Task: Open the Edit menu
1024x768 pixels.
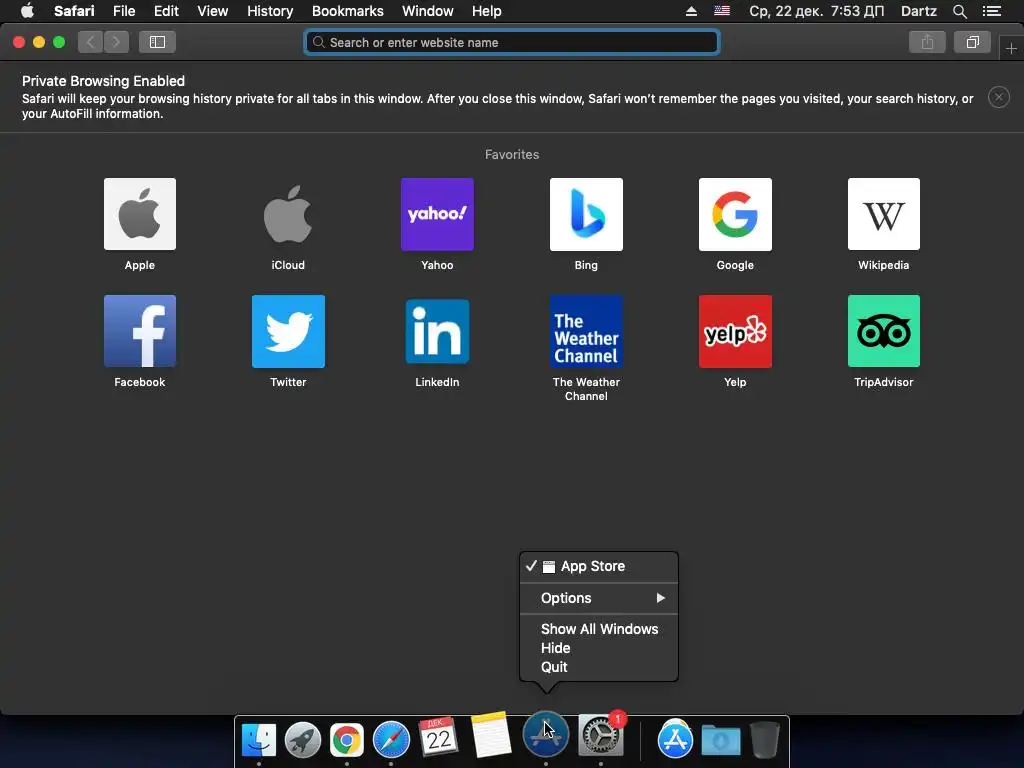Action: 166,11
